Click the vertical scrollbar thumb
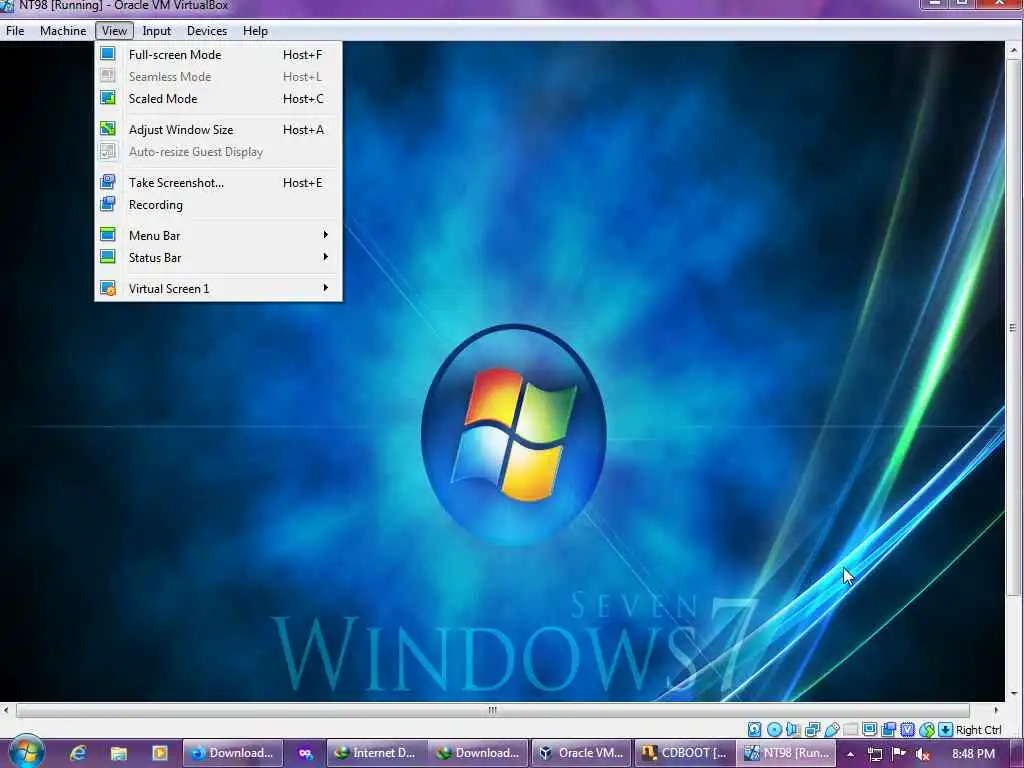This screenshot has height=768, width=1024. [x=1014, y=327]
